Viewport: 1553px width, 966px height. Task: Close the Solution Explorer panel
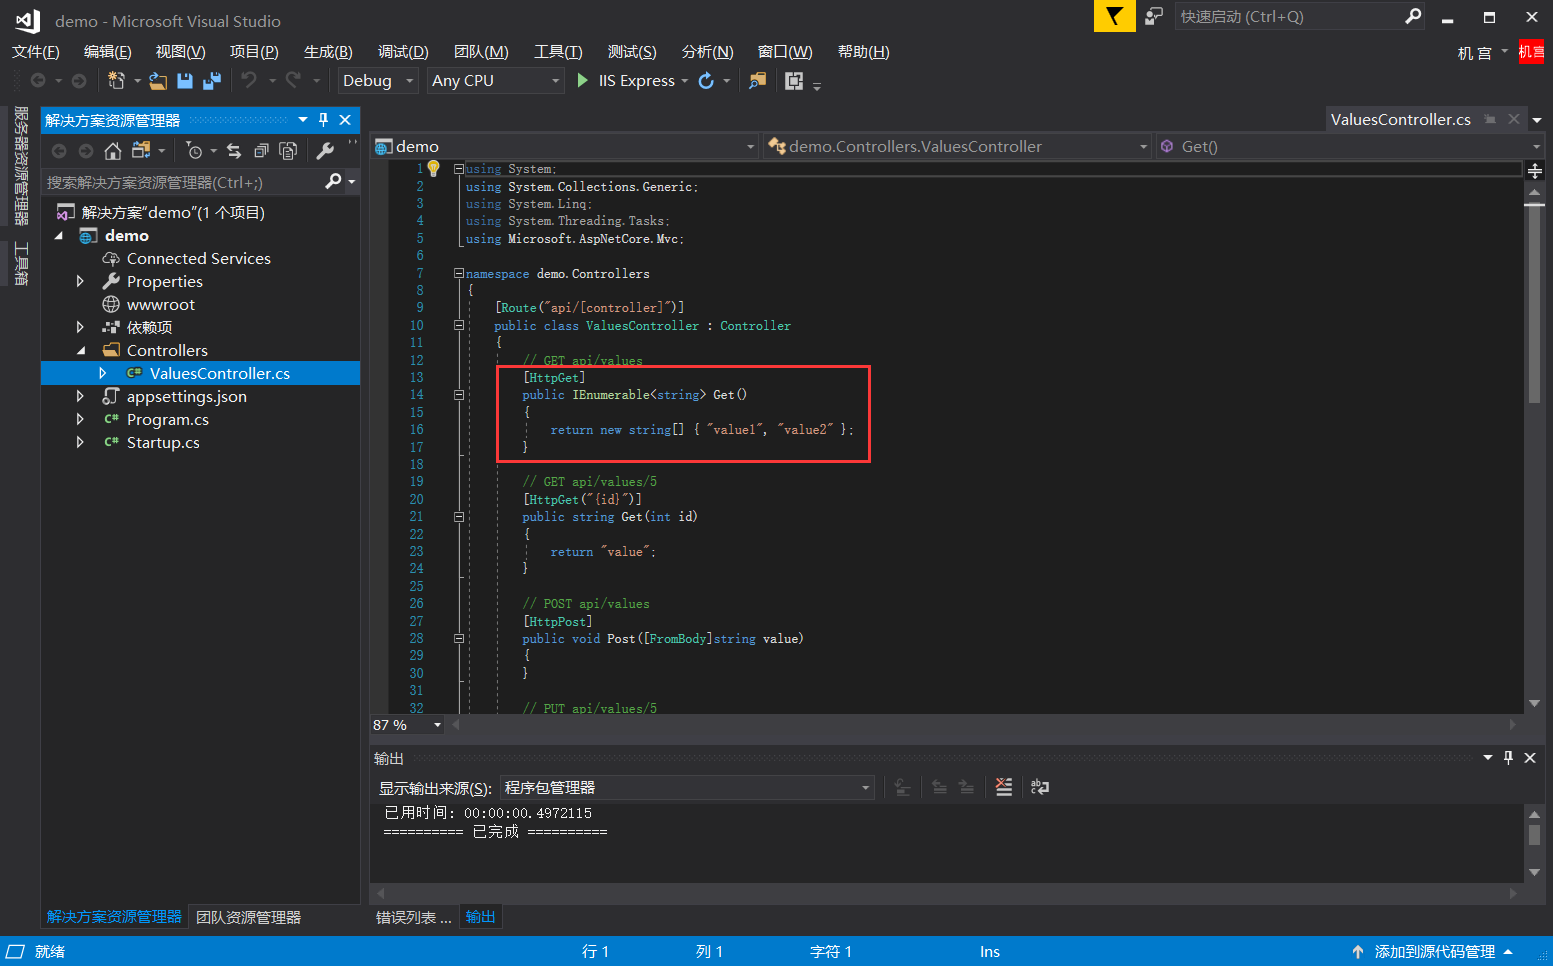tap(345, 120)
